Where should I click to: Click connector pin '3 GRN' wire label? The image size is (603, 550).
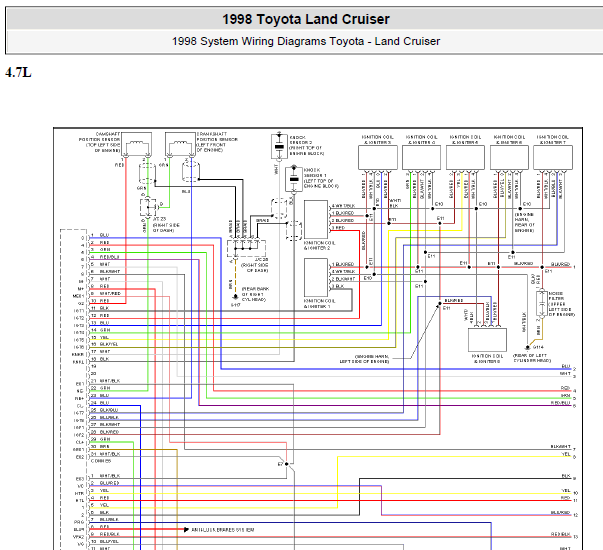click(100, 249)
